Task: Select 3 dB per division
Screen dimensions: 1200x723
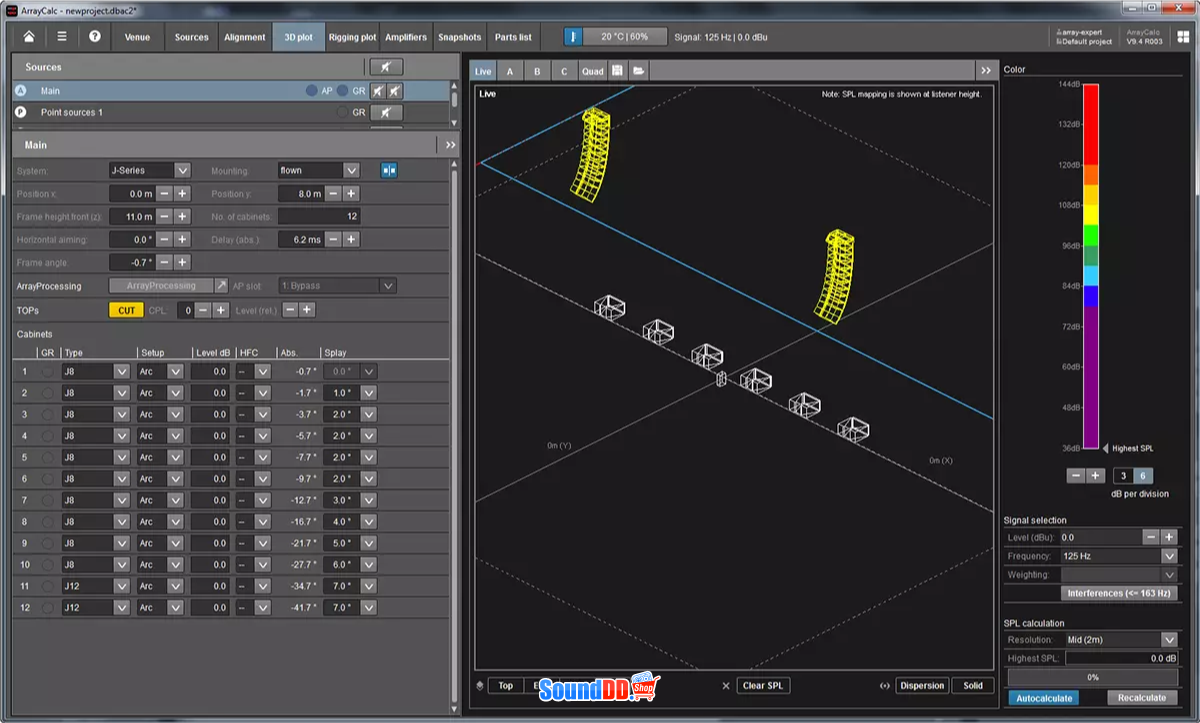Action: pyautogui.click(x=1123, y=475)
